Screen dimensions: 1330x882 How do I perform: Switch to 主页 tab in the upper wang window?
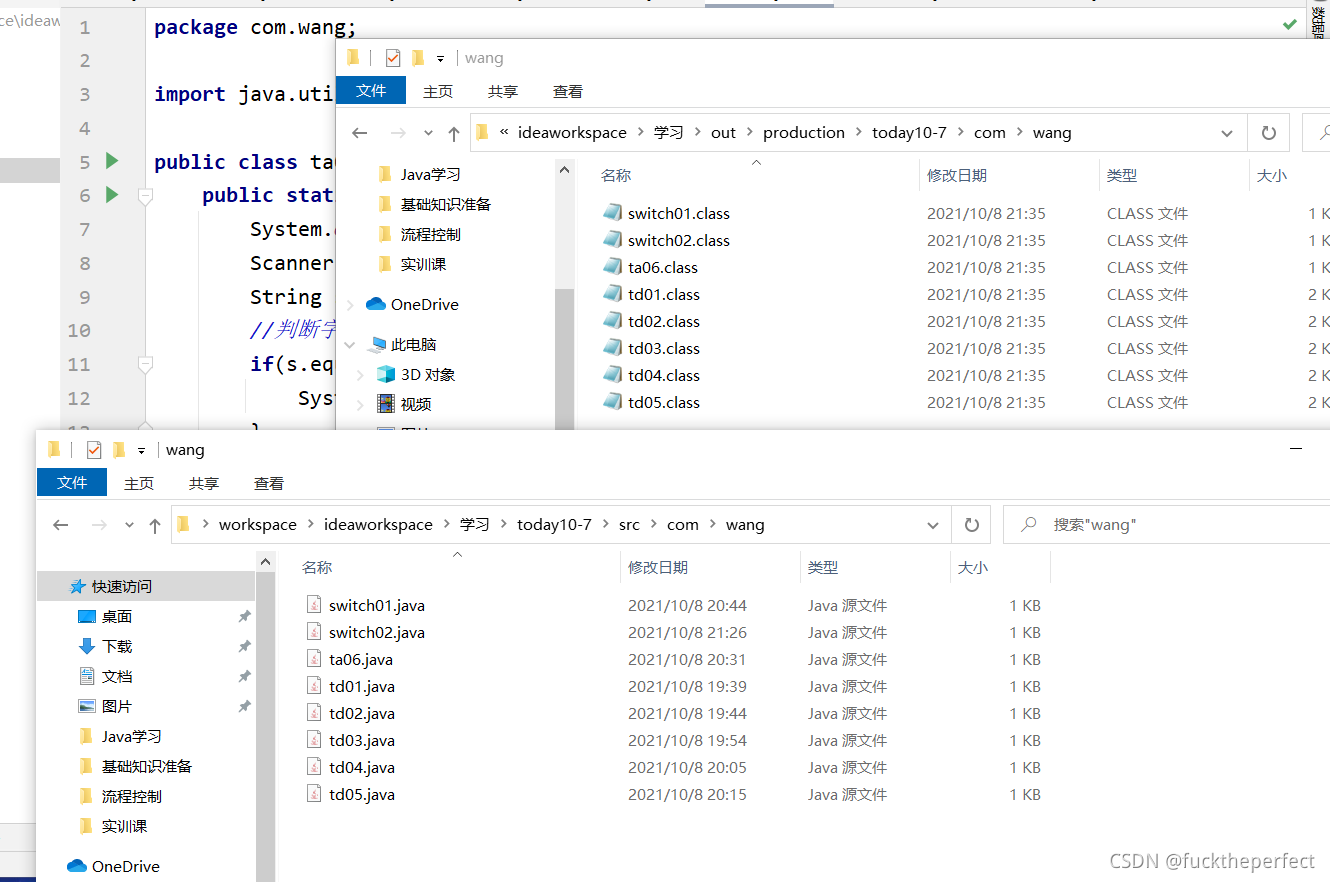click(438, 91)
